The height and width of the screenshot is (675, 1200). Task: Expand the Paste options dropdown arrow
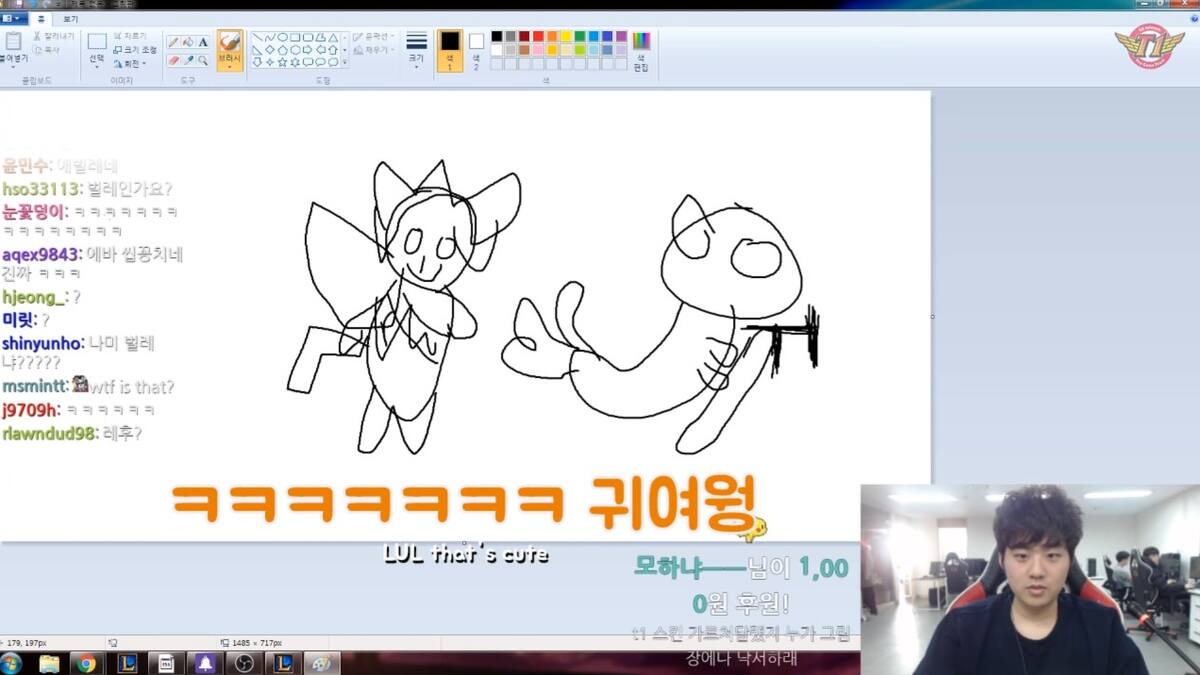pyautogui.click(x=13, y=67)
